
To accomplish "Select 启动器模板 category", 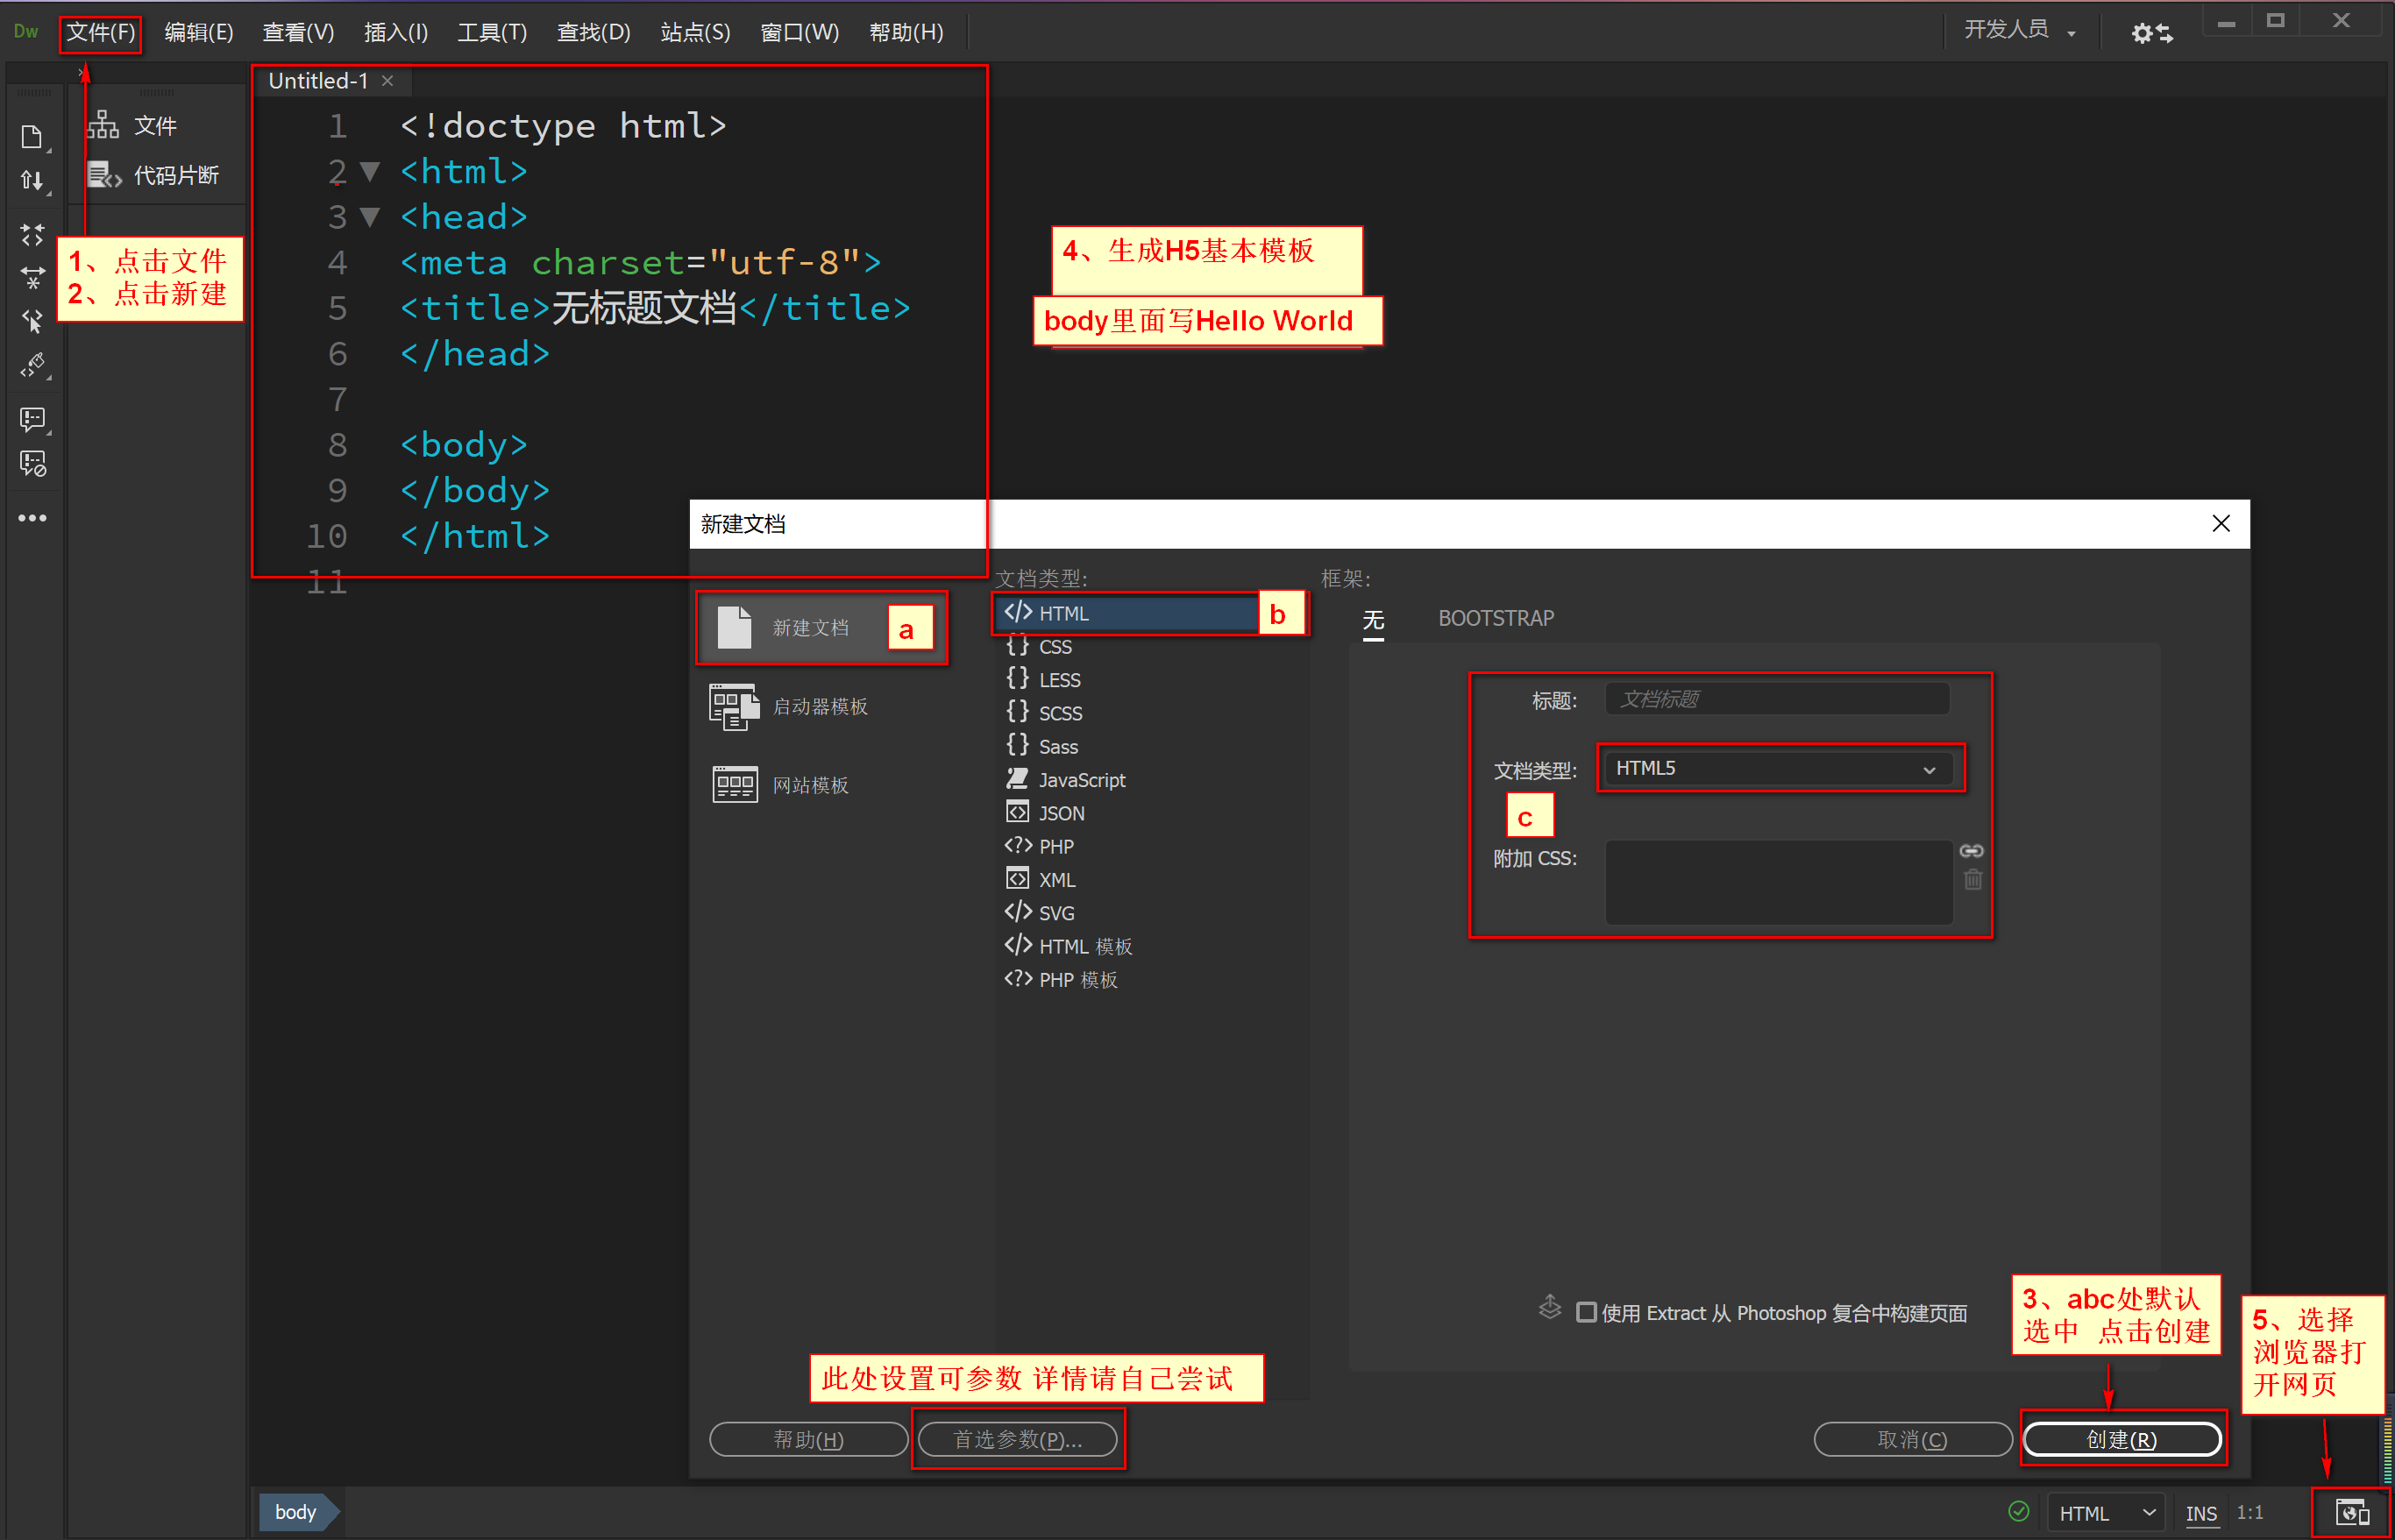I will [x=790, y=707].
